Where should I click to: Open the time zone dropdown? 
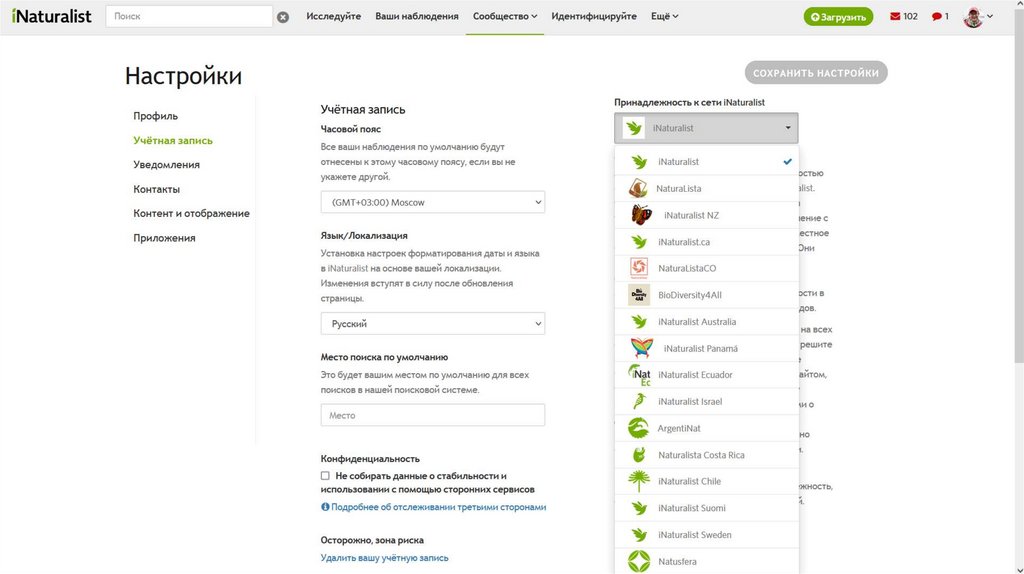[x=432, y=202]
